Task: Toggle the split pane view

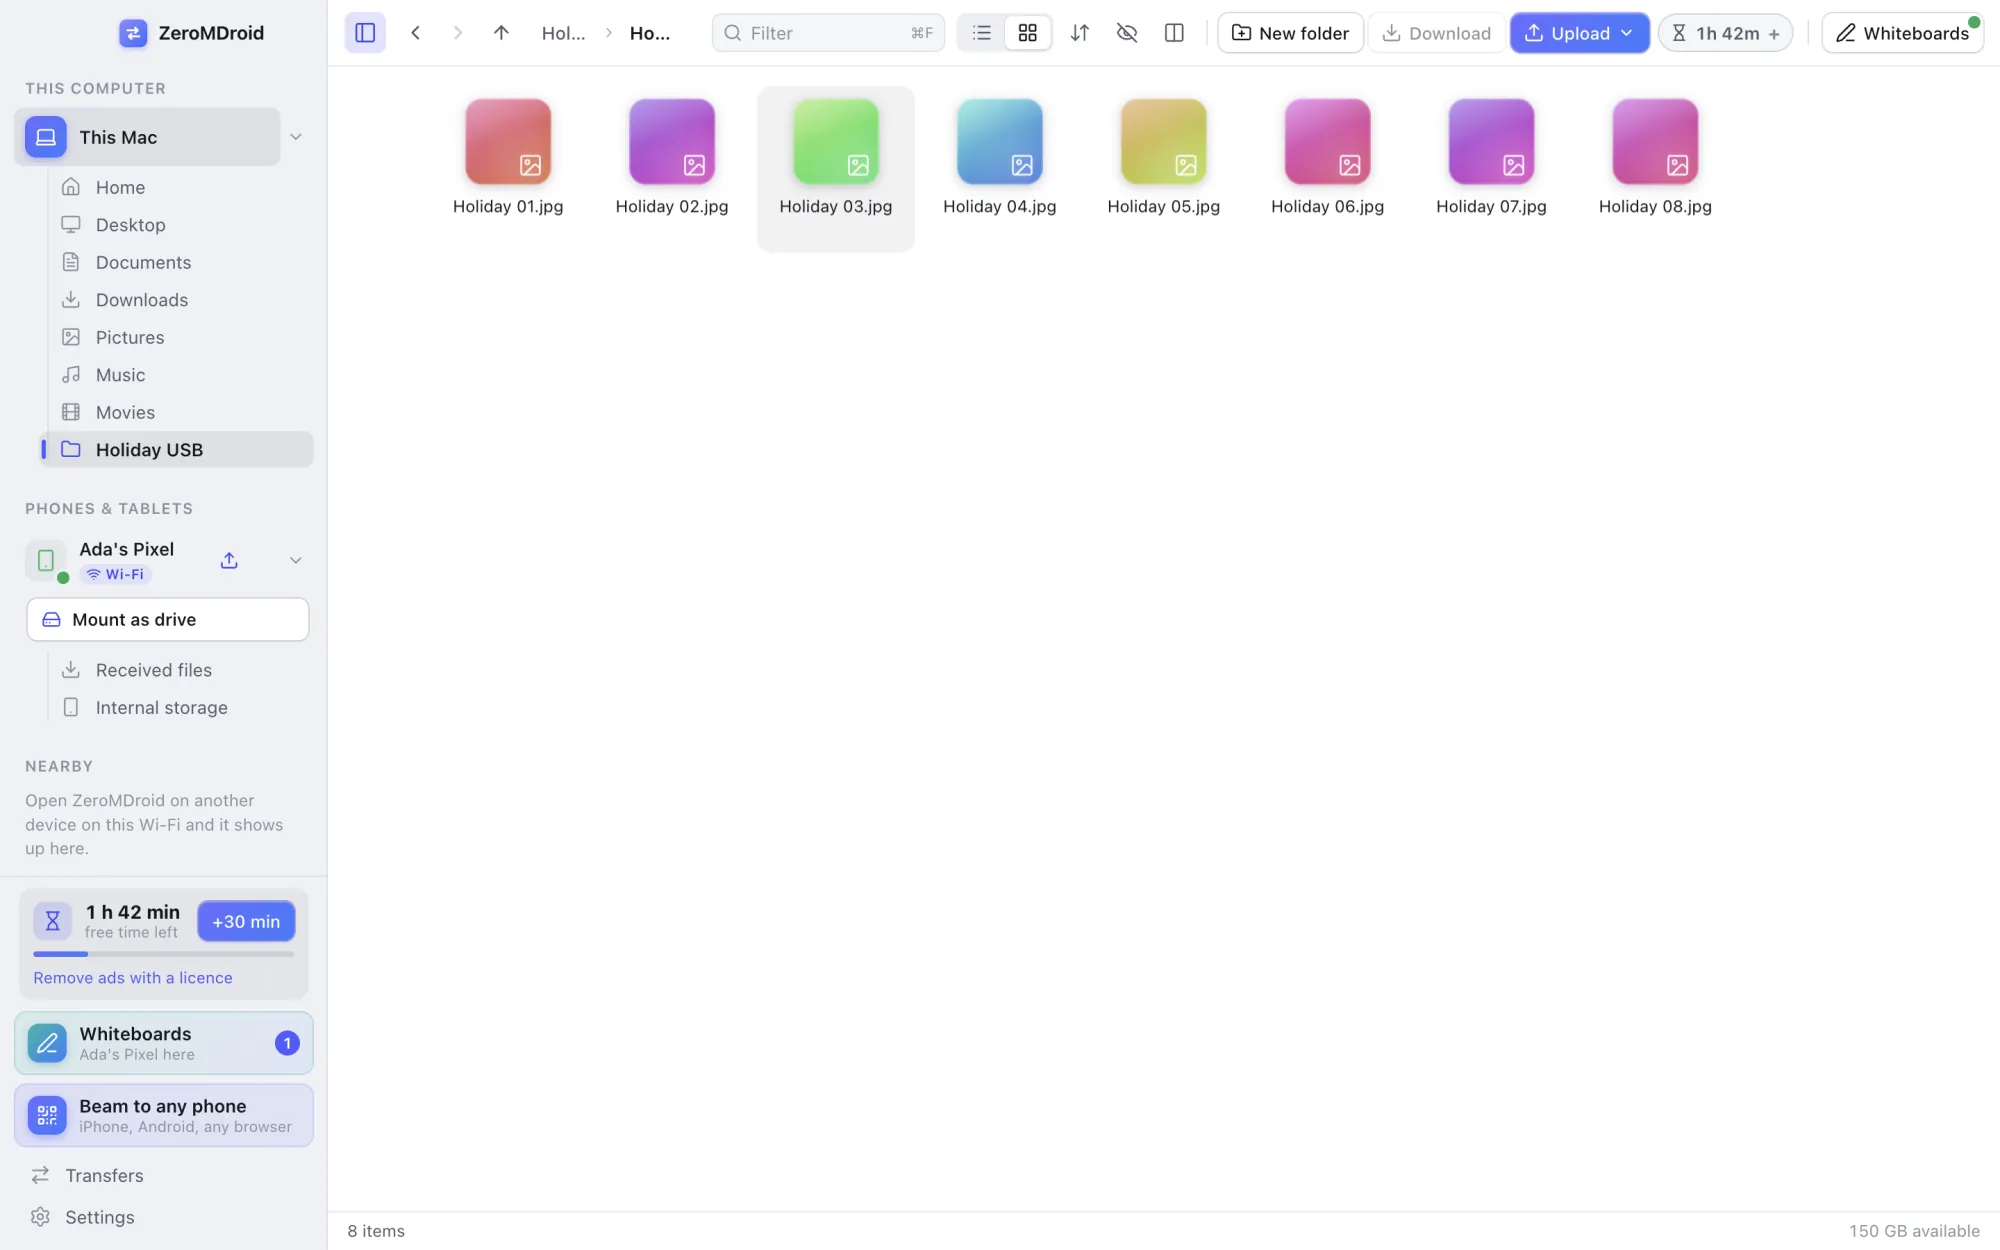Action: point(1174,33)
